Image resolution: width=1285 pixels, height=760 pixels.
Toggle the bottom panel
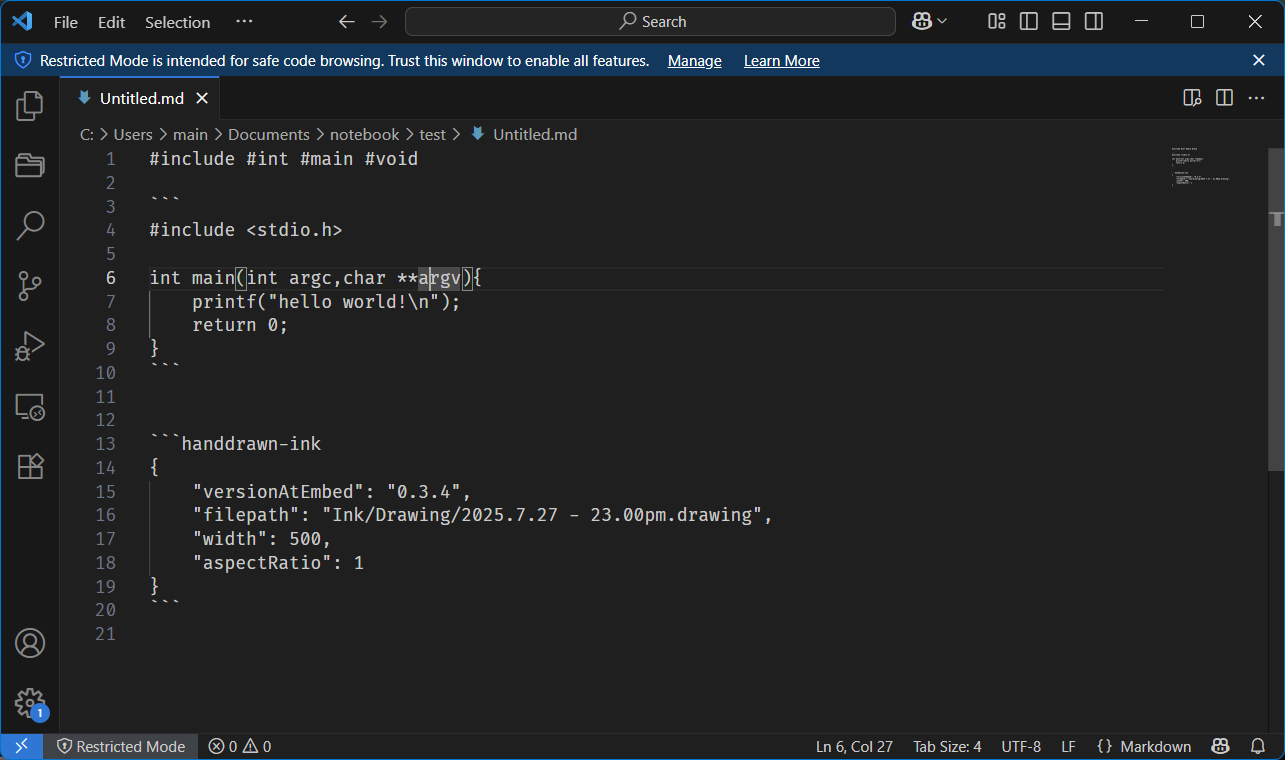pos(1061,21)
